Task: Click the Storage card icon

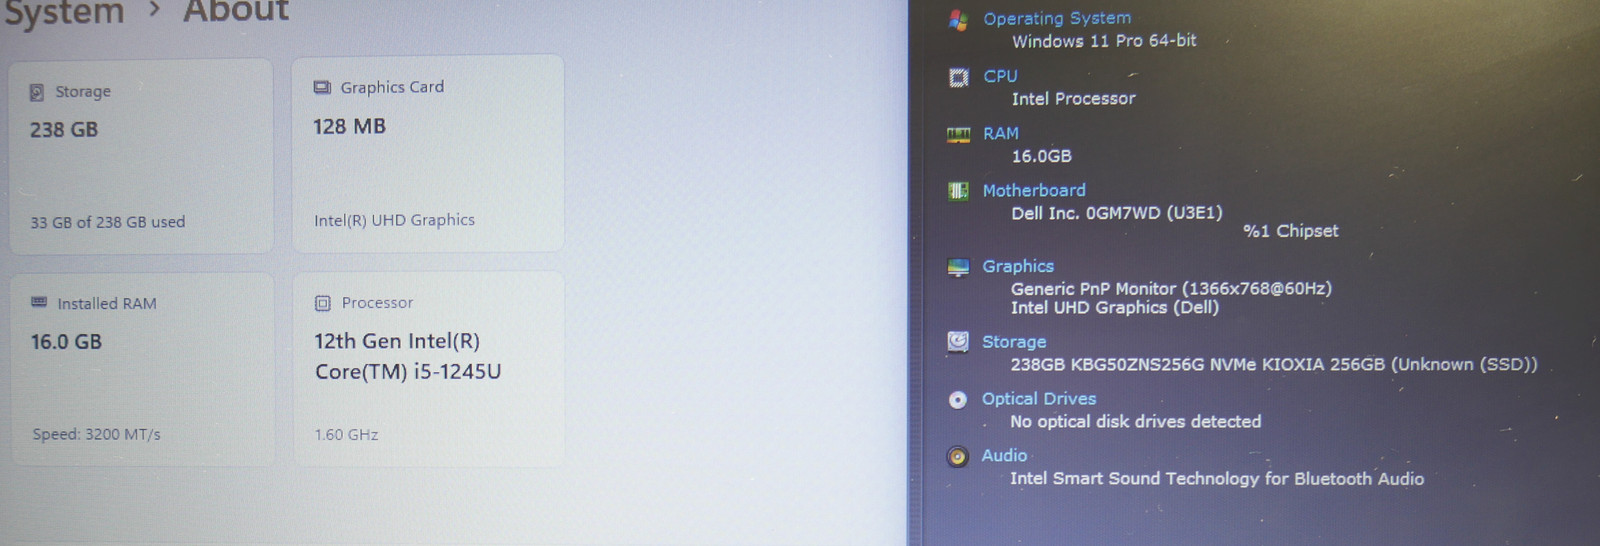Action: click(37, 92)
